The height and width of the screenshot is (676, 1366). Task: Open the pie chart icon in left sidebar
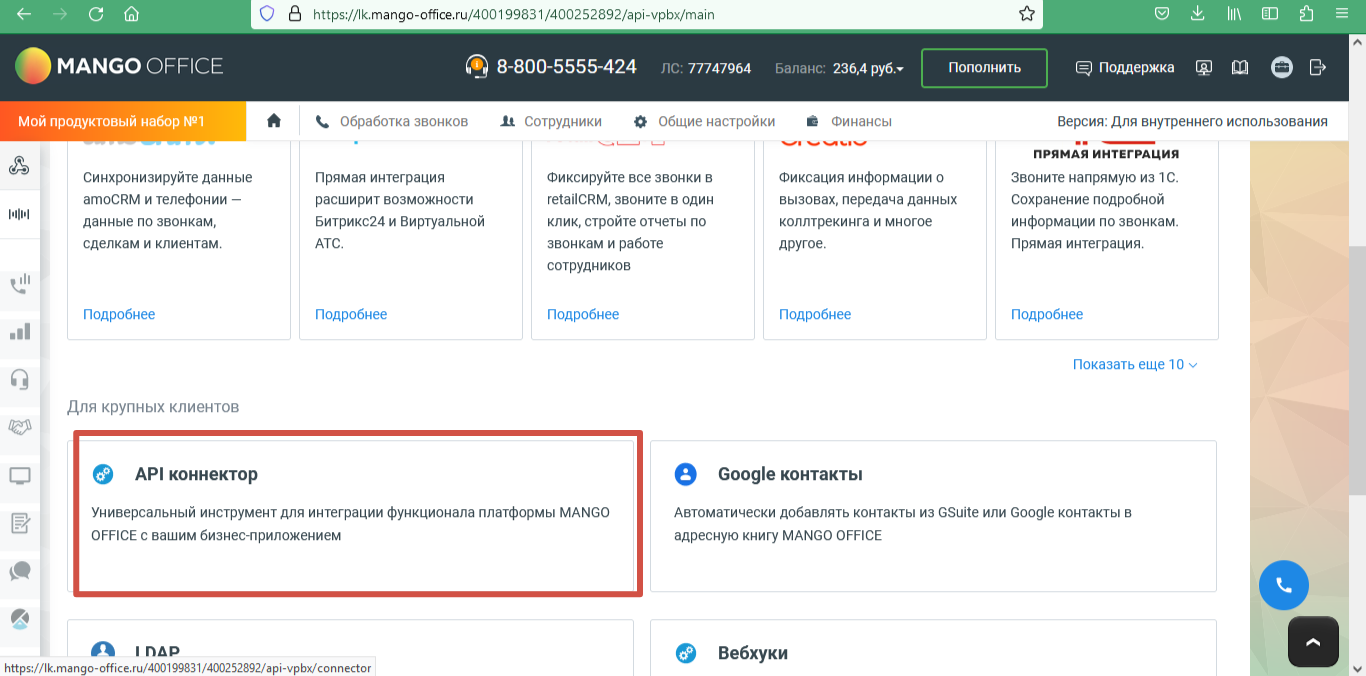pos(19,619)
